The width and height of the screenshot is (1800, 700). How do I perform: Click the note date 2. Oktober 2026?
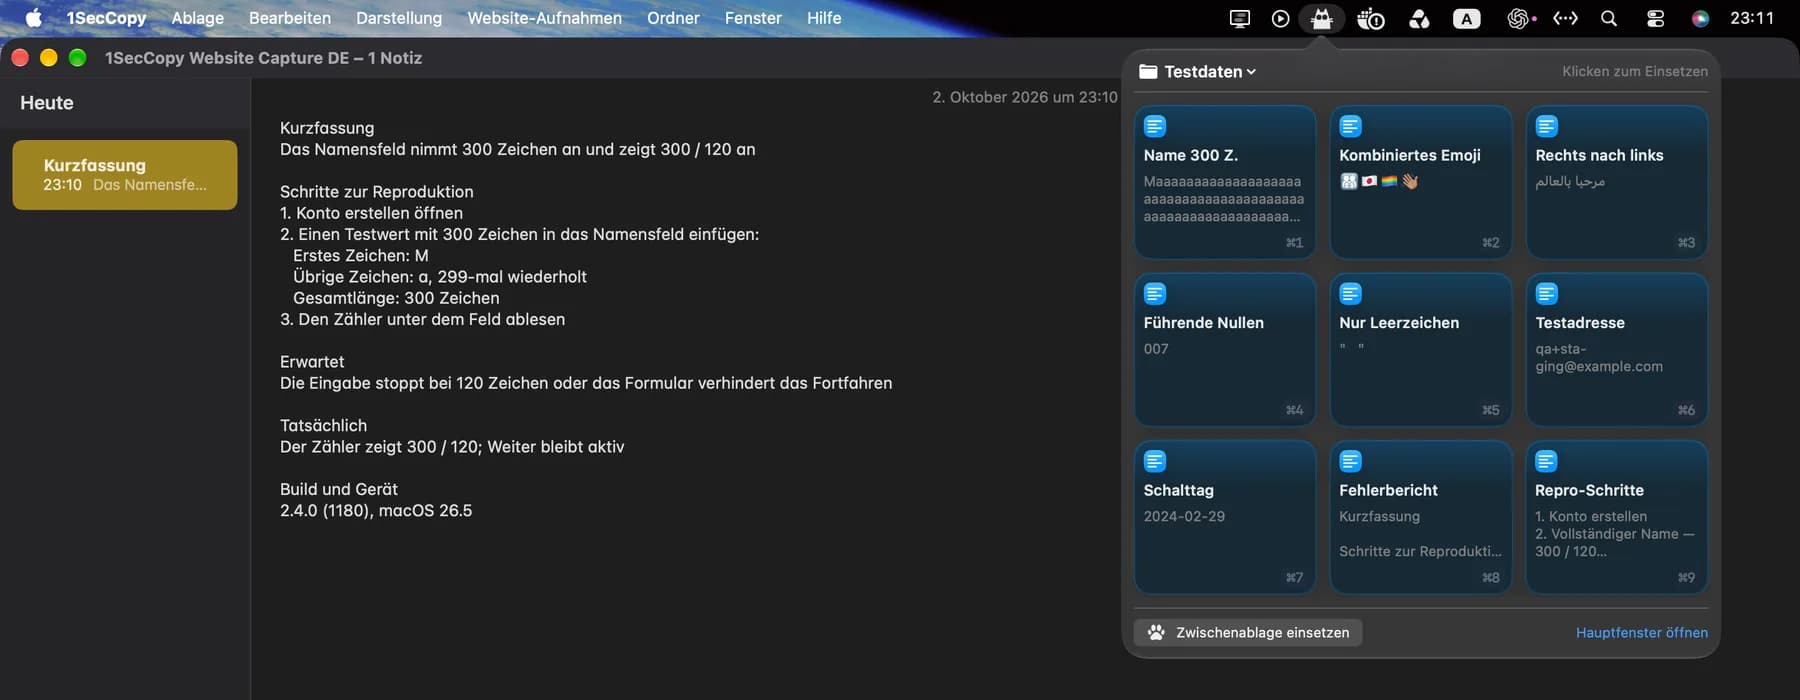pos(1025,97)
